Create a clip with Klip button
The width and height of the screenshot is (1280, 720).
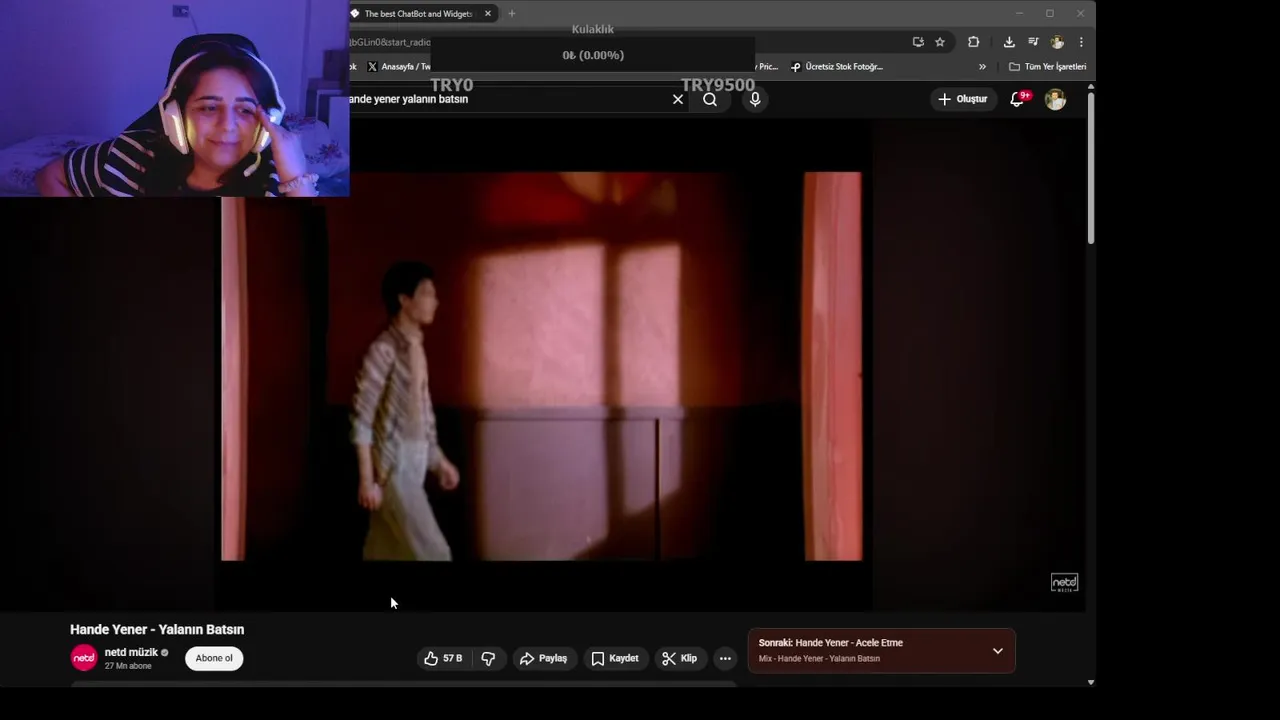(x=679, y=658)
